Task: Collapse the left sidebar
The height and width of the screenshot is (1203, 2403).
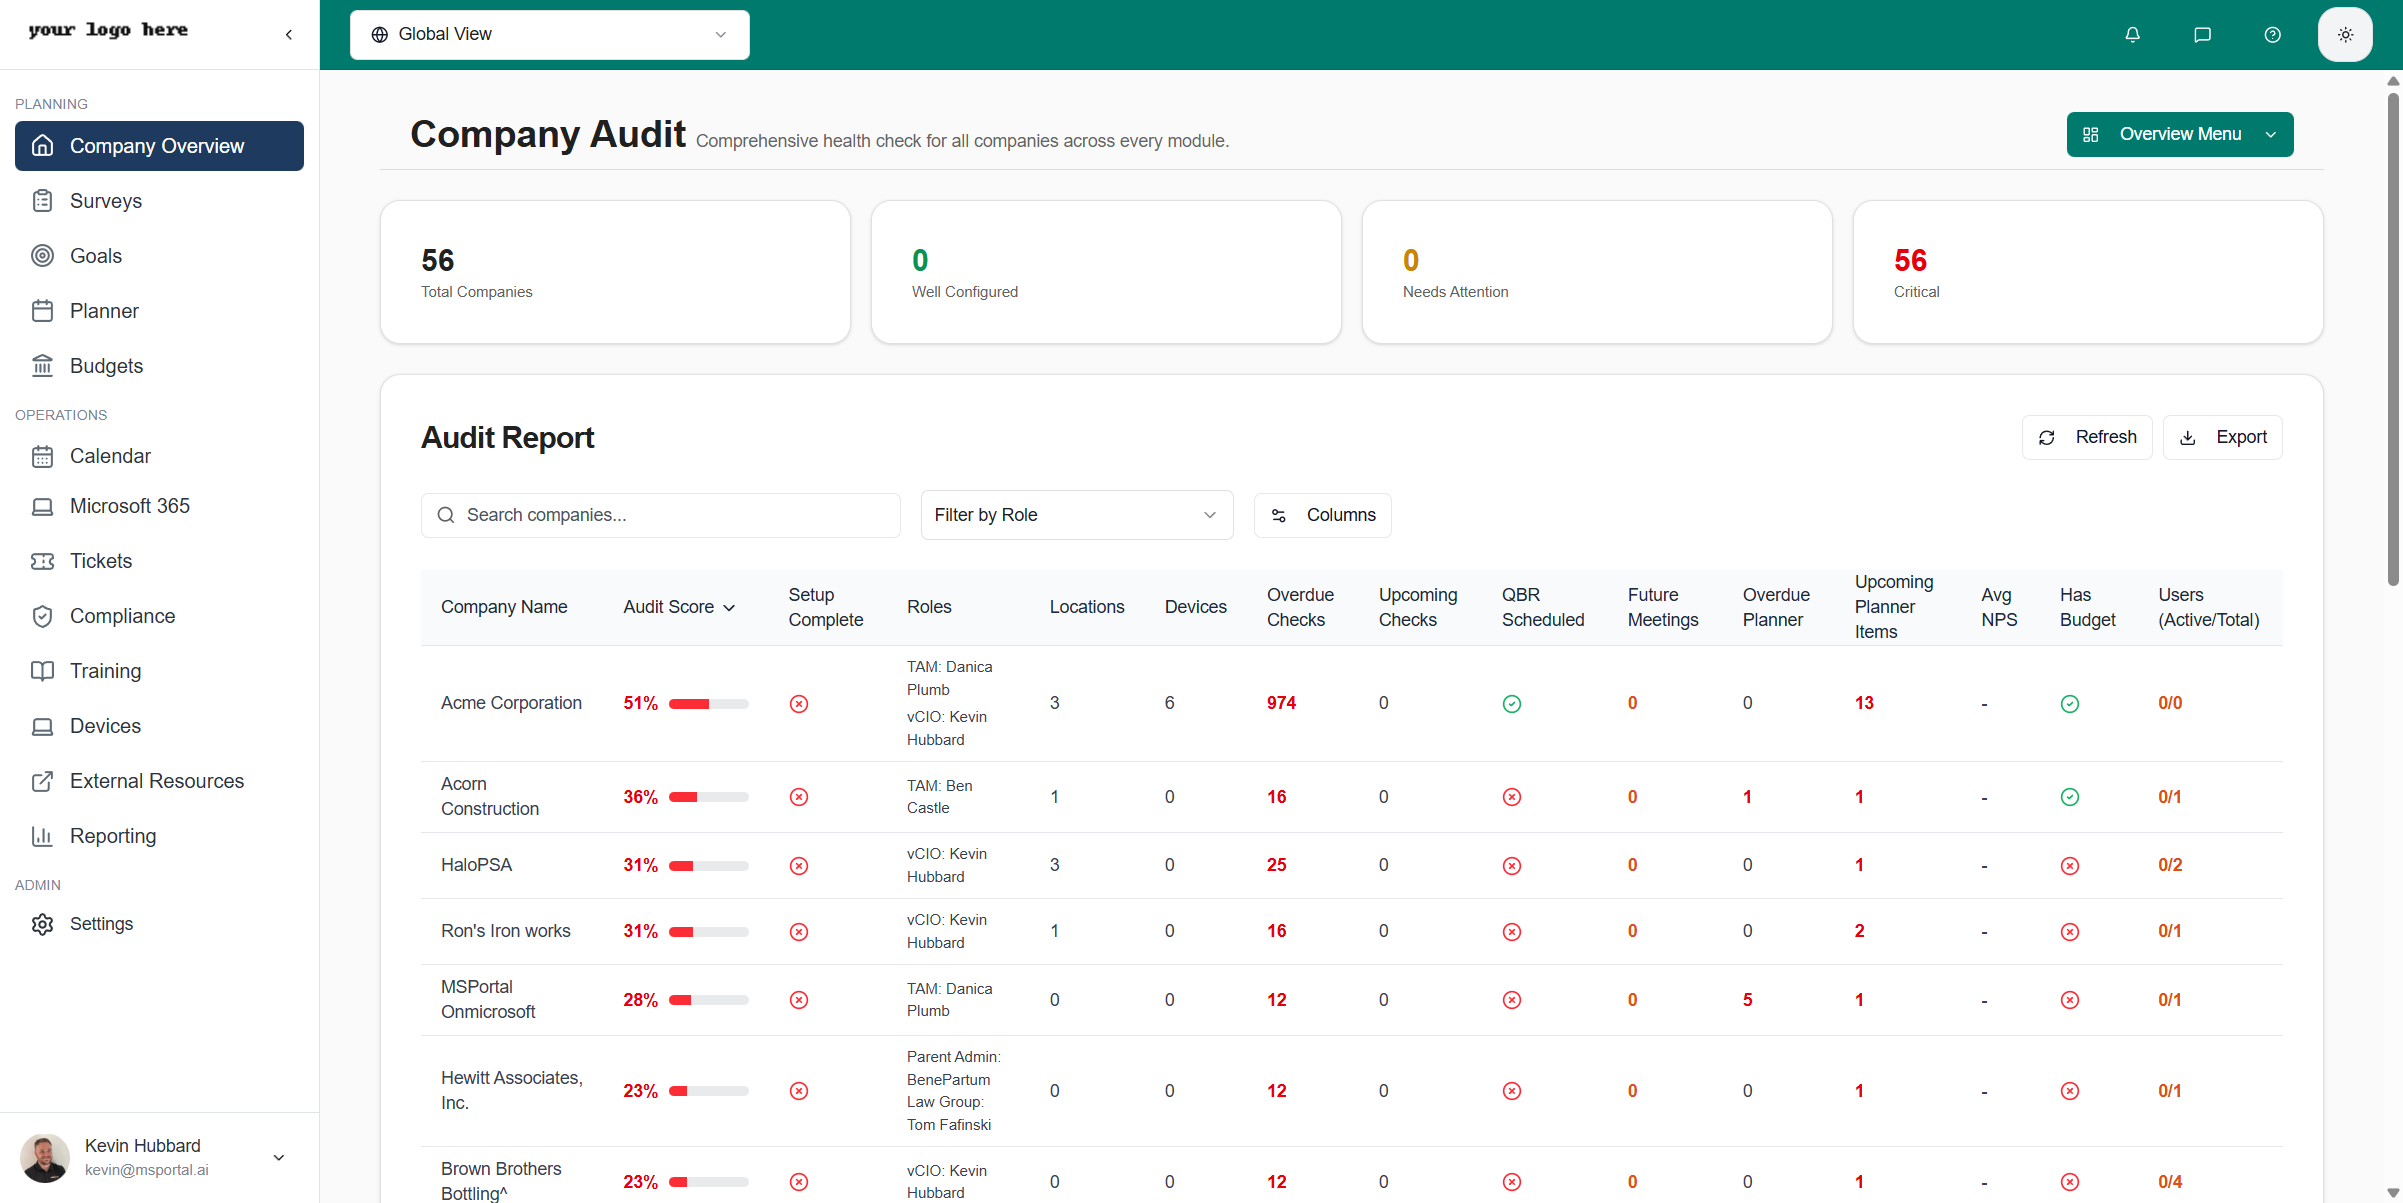Action: click(288, 33)
